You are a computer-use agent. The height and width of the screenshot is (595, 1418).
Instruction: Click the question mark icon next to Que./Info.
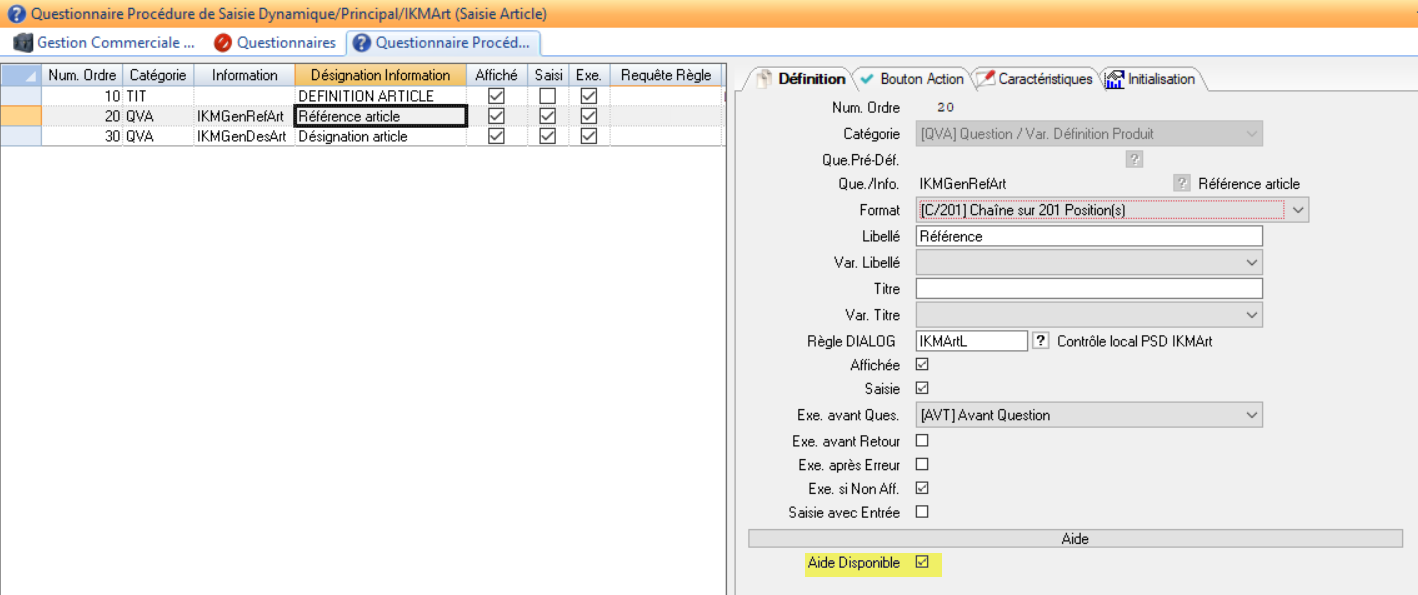pos(1182,183)
